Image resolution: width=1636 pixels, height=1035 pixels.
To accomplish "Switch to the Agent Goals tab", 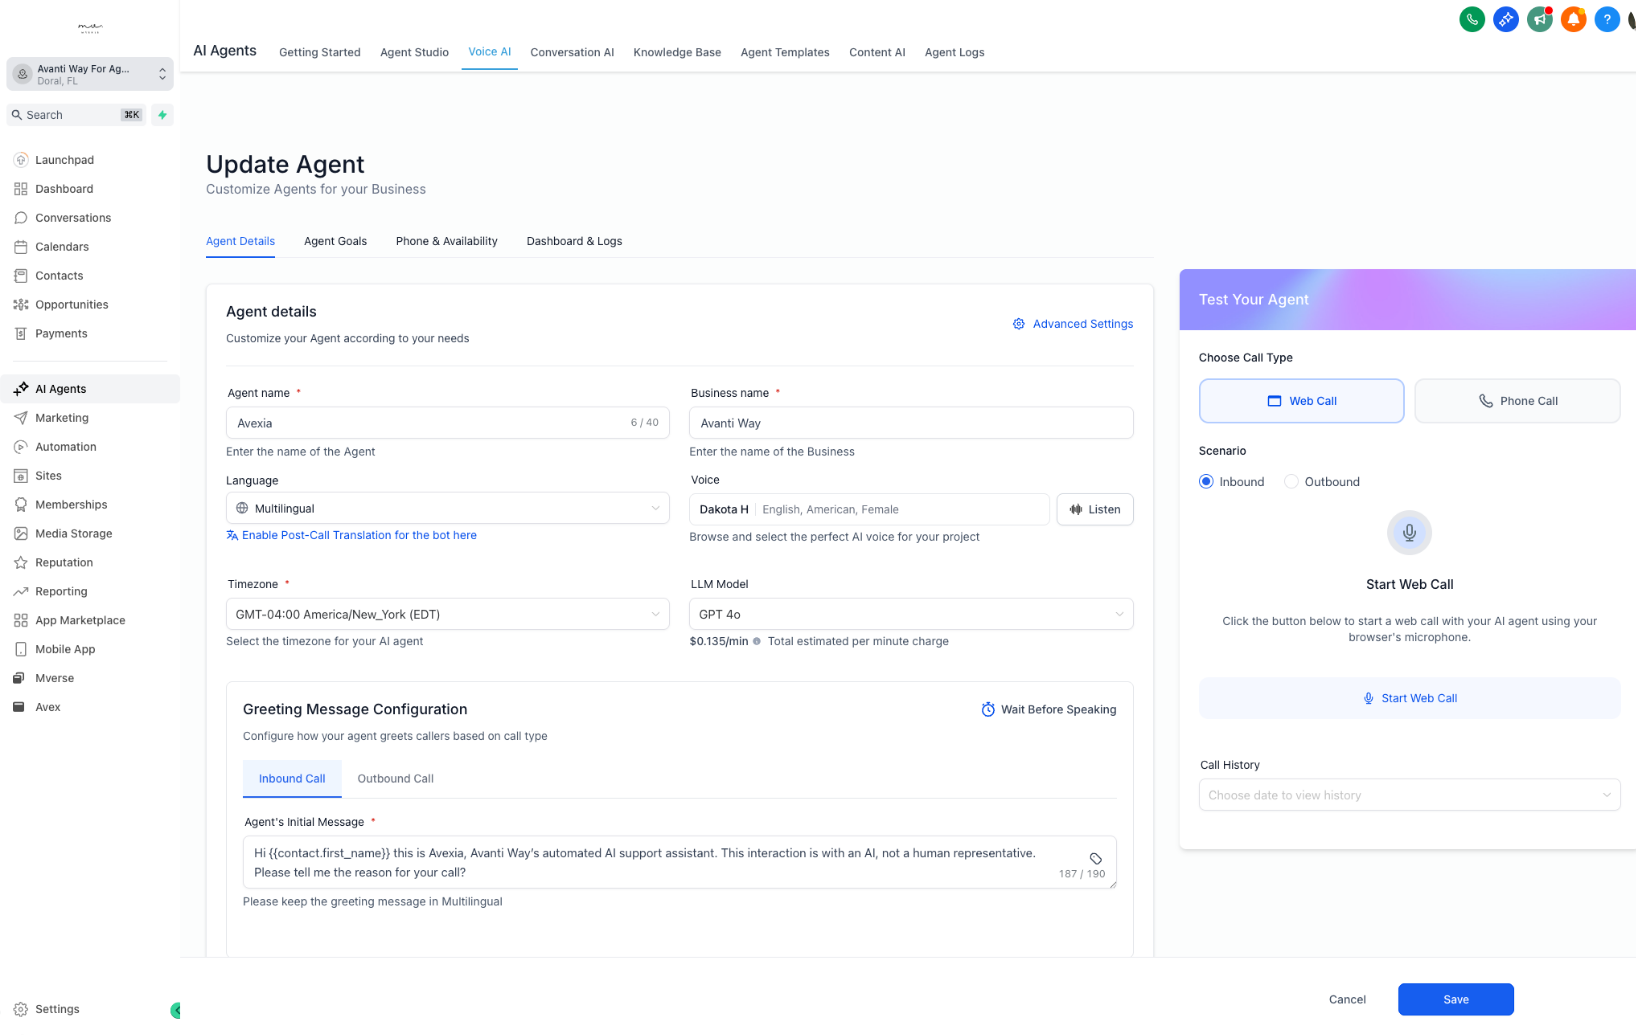I will tap(335, 242).
